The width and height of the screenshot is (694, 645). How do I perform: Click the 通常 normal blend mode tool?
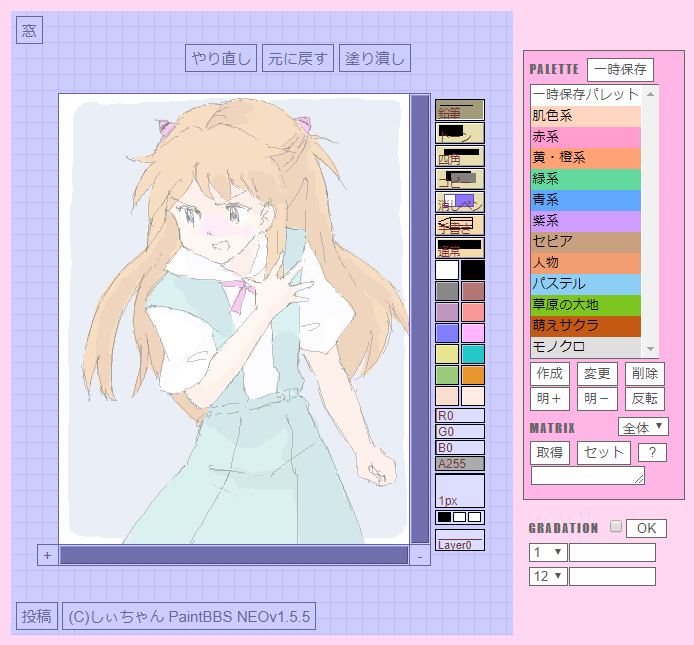coord(460,248)
